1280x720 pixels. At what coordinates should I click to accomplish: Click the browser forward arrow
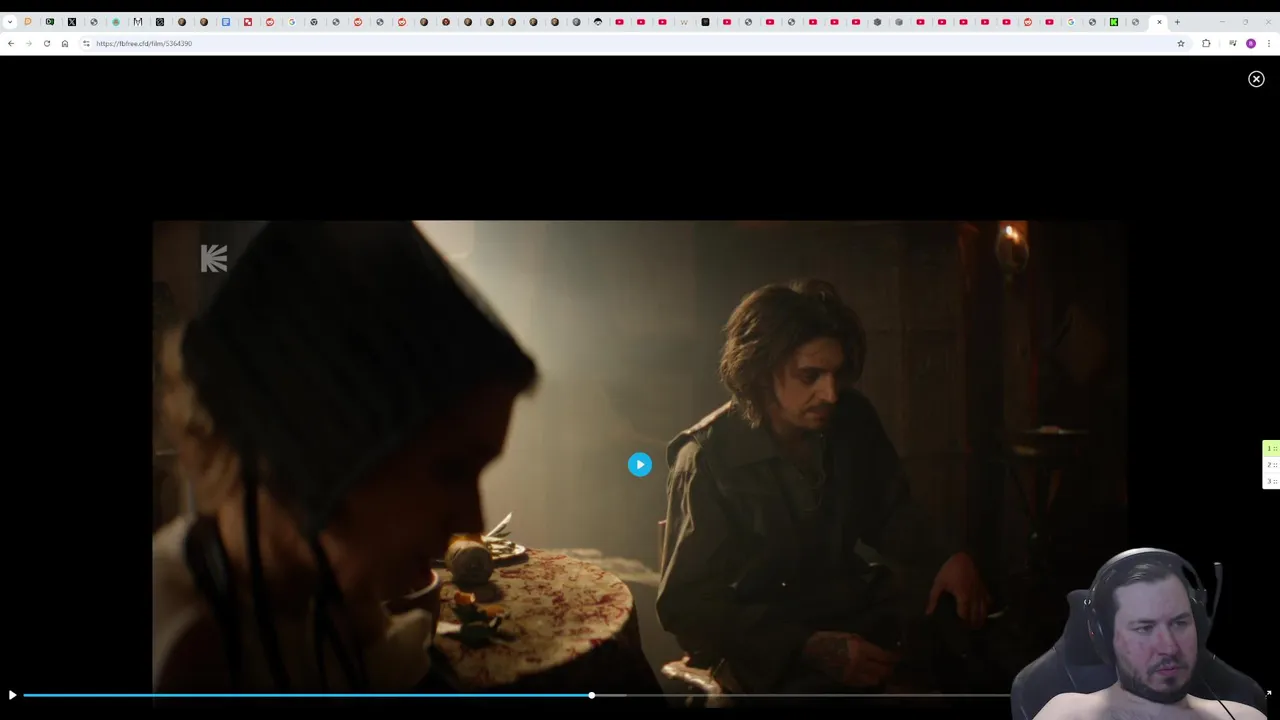point(28,43)
